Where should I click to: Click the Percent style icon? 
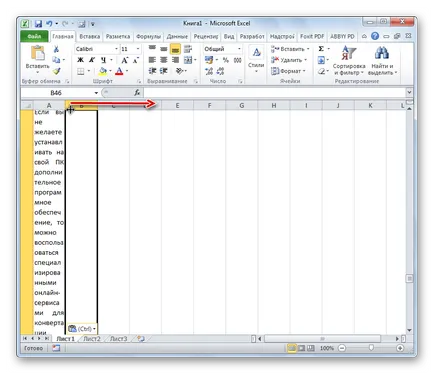[226, 60]
